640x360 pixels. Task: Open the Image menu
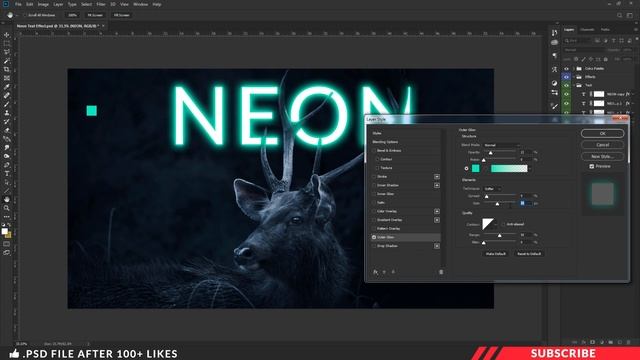click(43, 4)
